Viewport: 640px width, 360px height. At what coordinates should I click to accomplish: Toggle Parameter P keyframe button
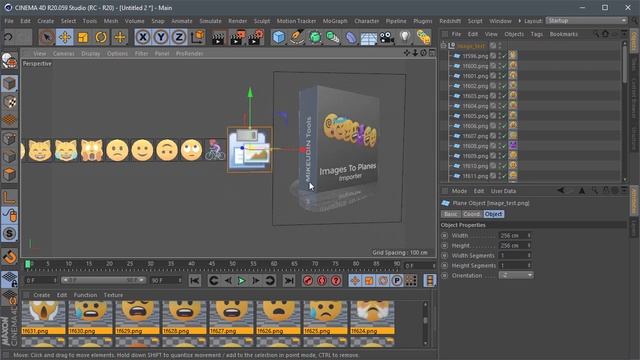point(397,280)
